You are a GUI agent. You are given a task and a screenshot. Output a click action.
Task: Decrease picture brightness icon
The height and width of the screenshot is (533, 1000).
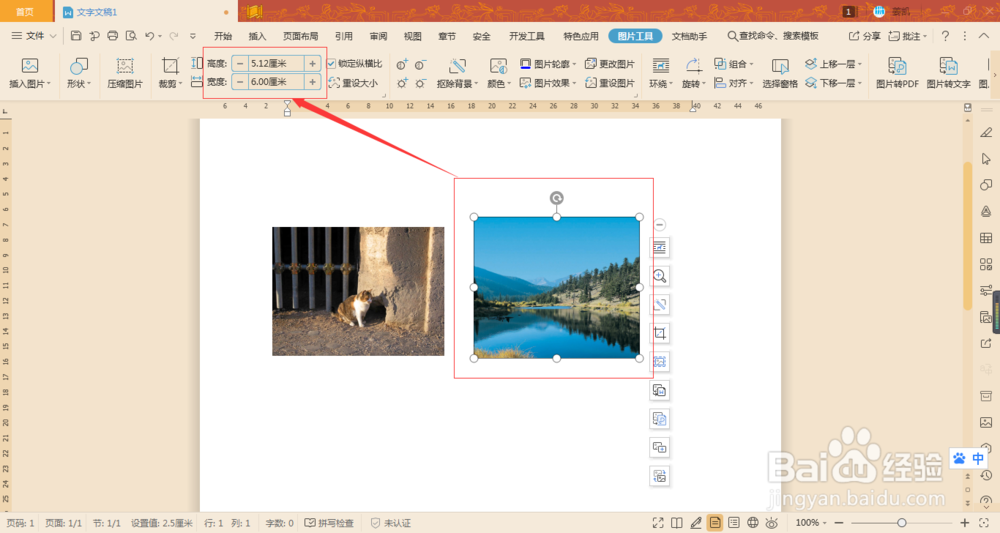point(421,83)
